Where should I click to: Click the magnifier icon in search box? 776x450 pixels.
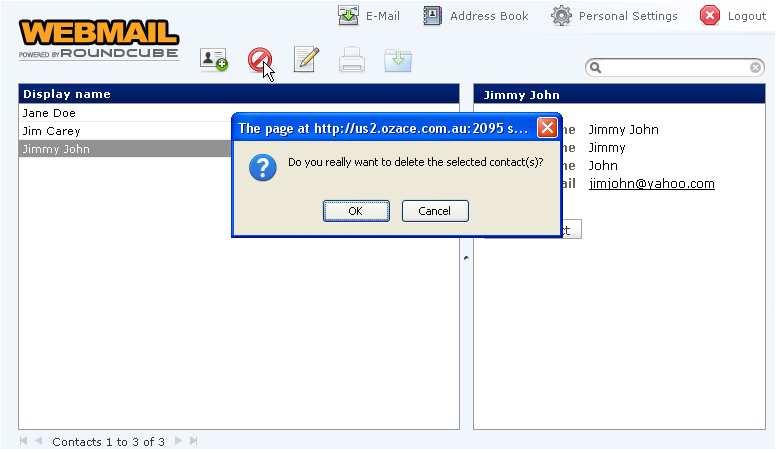595,68
